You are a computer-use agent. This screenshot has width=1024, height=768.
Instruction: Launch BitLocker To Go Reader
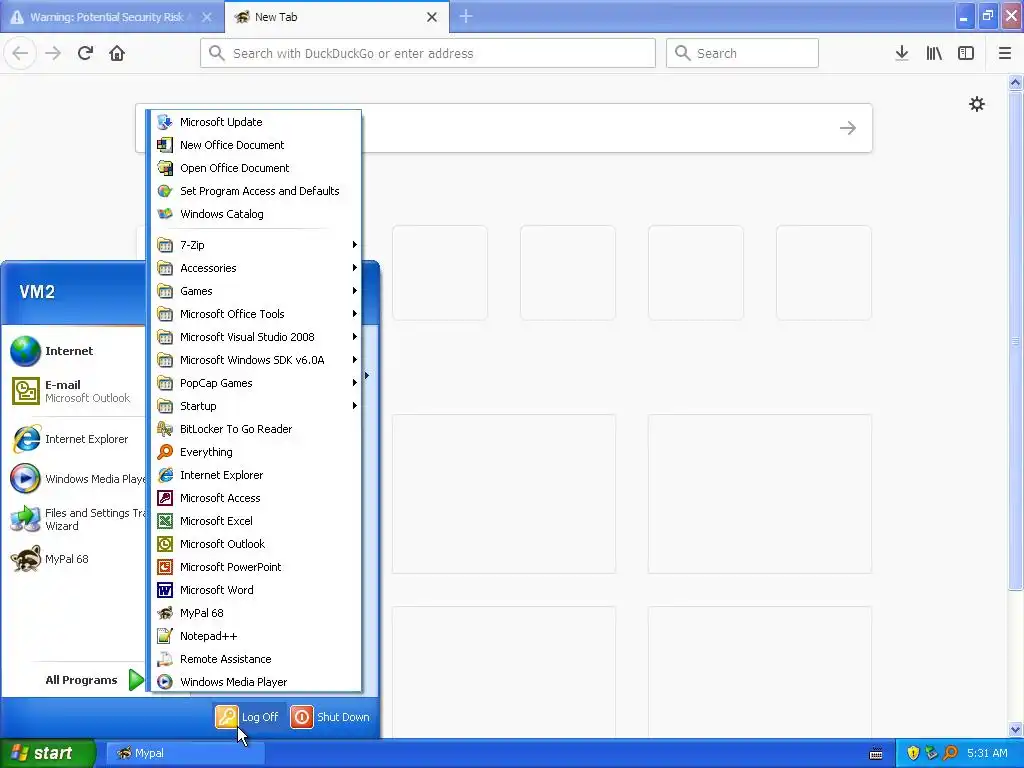255,429
